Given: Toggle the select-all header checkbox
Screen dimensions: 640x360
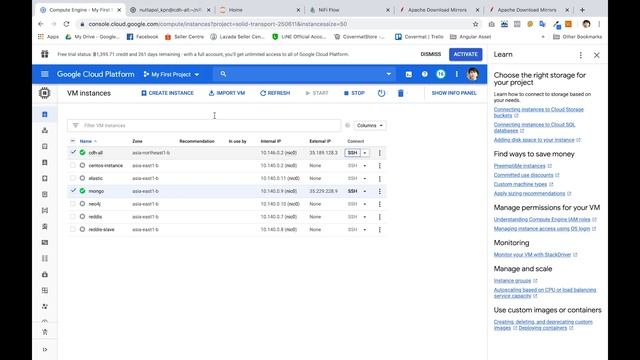Looking at the screenshot, I should click(x=73, y=141).
